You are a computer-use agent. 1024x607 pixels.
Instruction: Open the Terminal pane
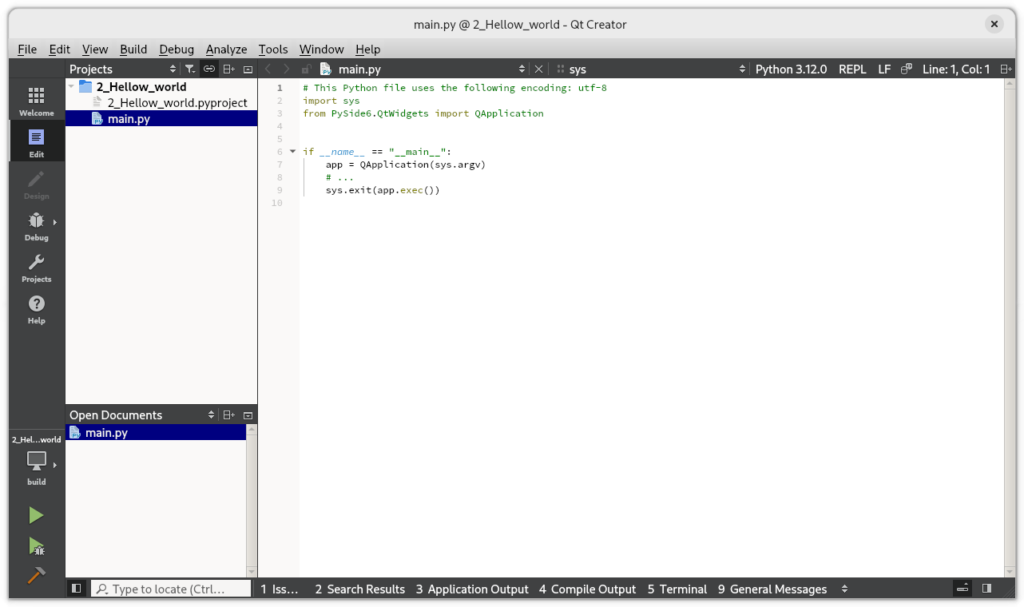point(677,589)
